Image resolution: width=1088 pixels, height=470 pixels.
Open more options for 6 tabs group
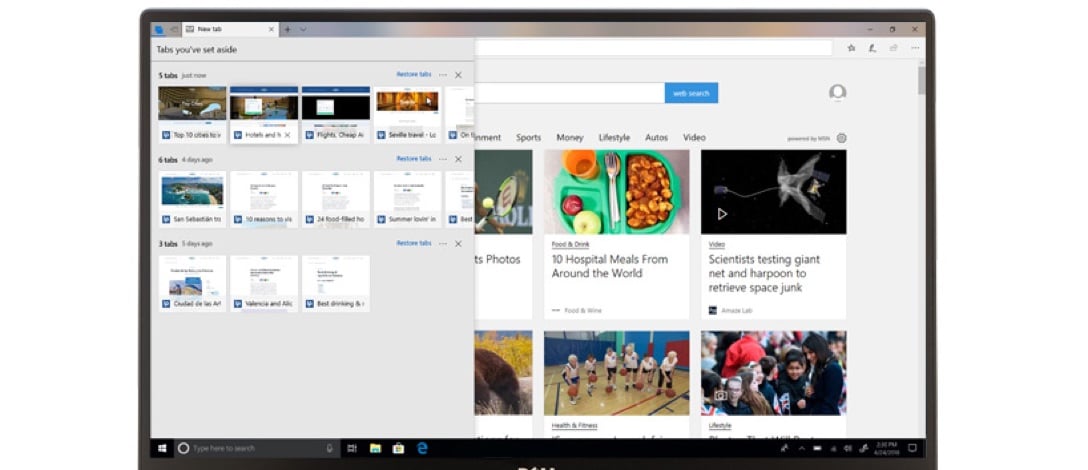pyautogui.click(x=443, y=160)
